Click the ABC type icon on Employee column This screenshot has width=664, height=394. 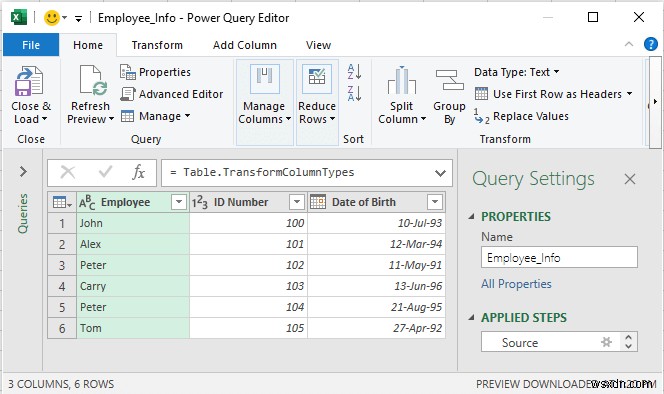pos(87,203)
